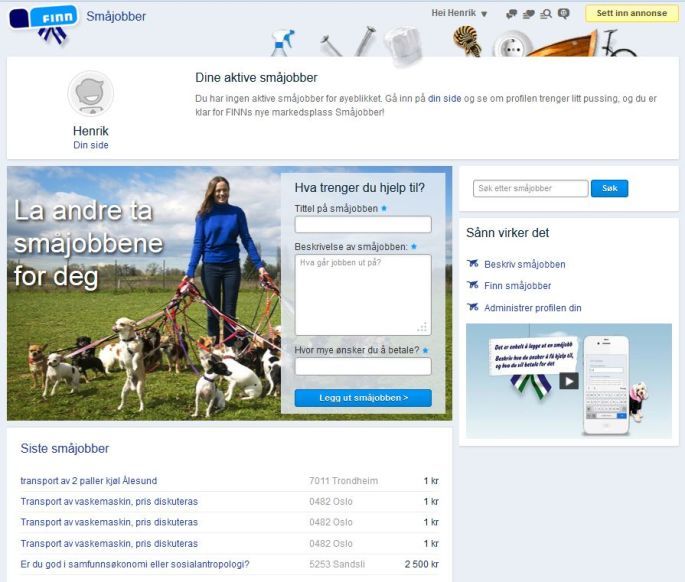Click the Søk etter småjobber search box
685x582 pixels.
tap(530, 188)
